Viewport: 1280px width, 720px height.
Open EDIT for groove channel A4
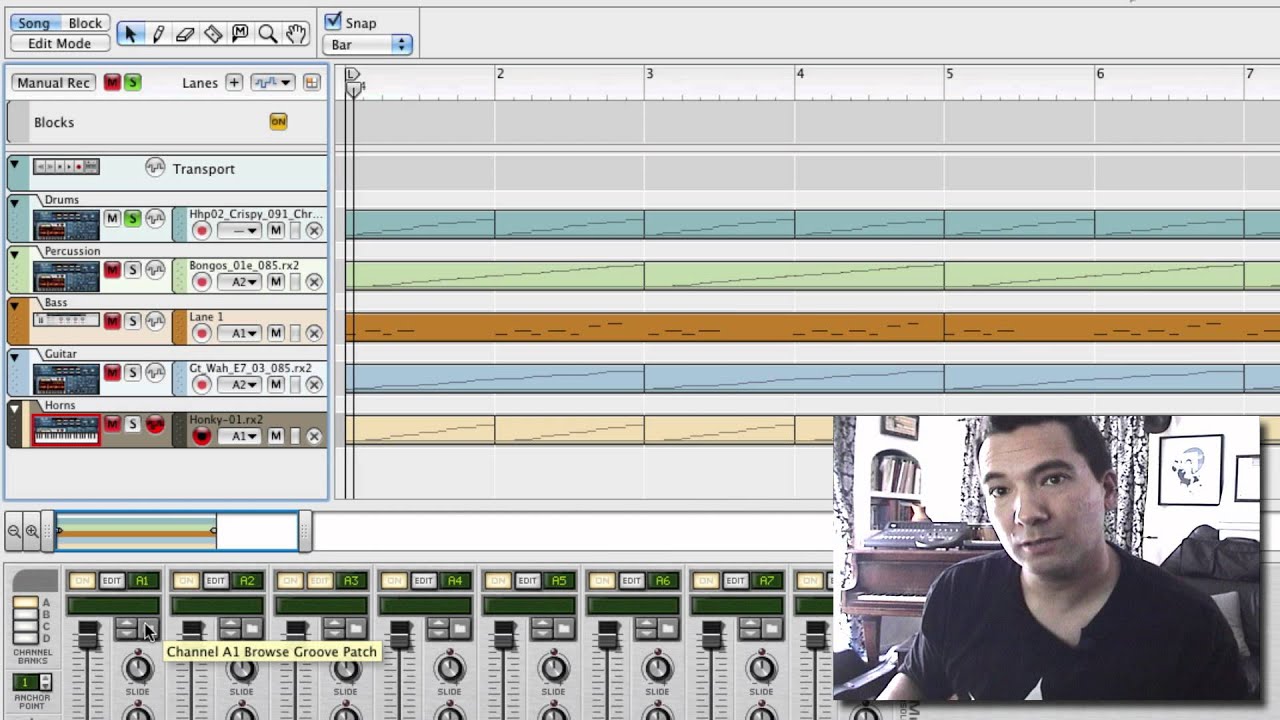[x=424, y=581]
